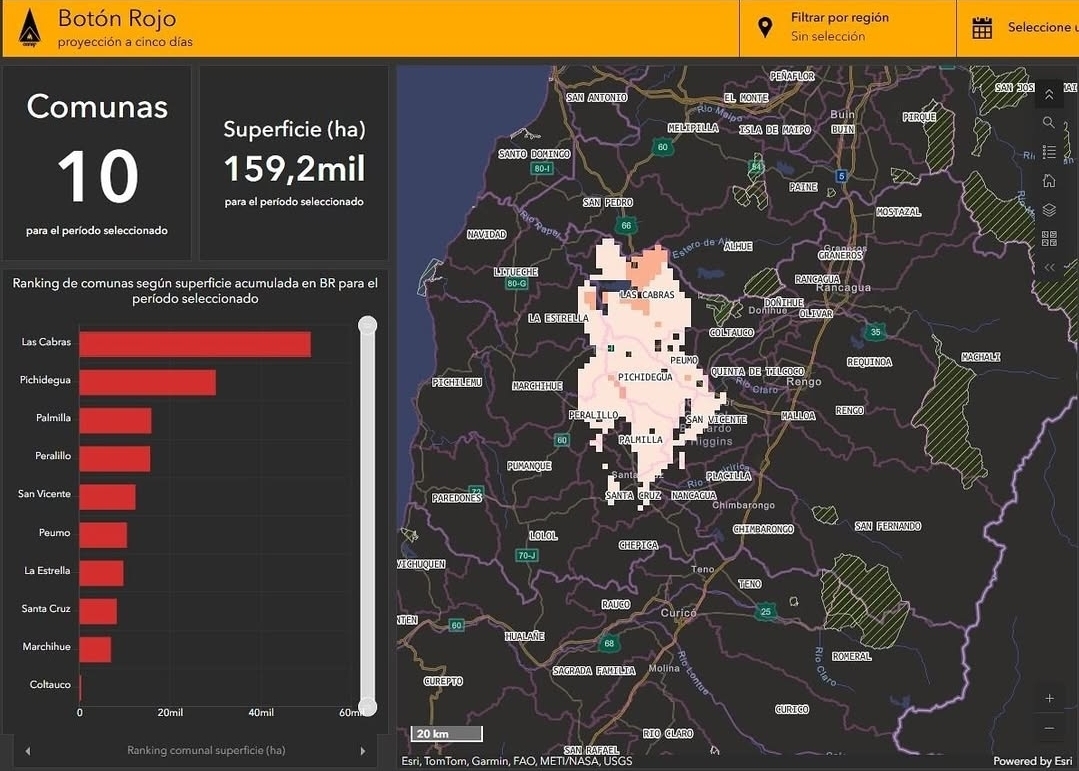
Task: Open the basemap gallery grid
Action: [x=1048, y=238]
